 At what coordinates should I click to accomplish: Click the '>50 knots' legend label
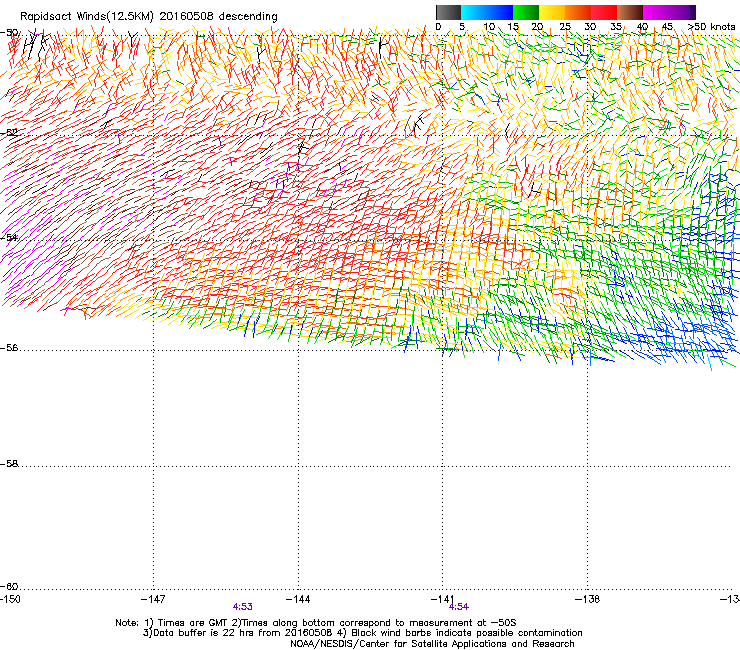(712, 27)
